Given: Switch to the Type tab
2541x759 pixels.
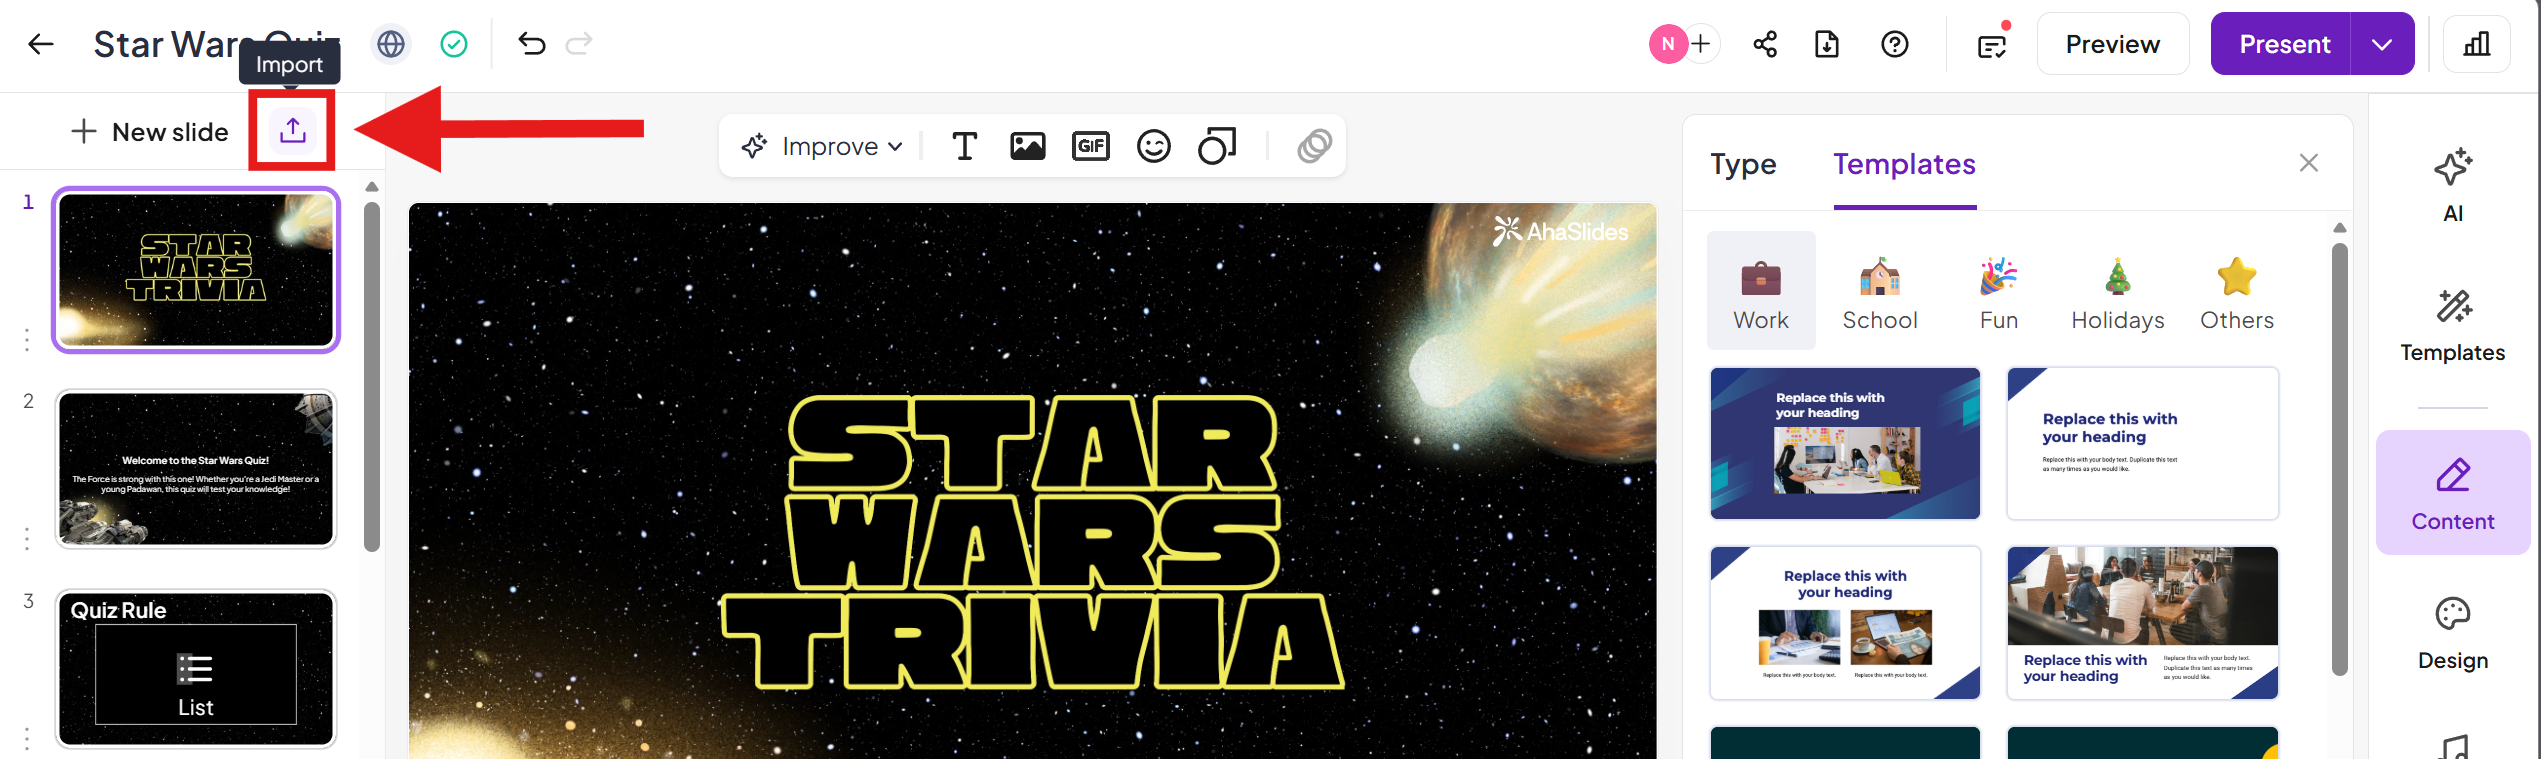Looking at the screenshot, I should click(1743, 164).
